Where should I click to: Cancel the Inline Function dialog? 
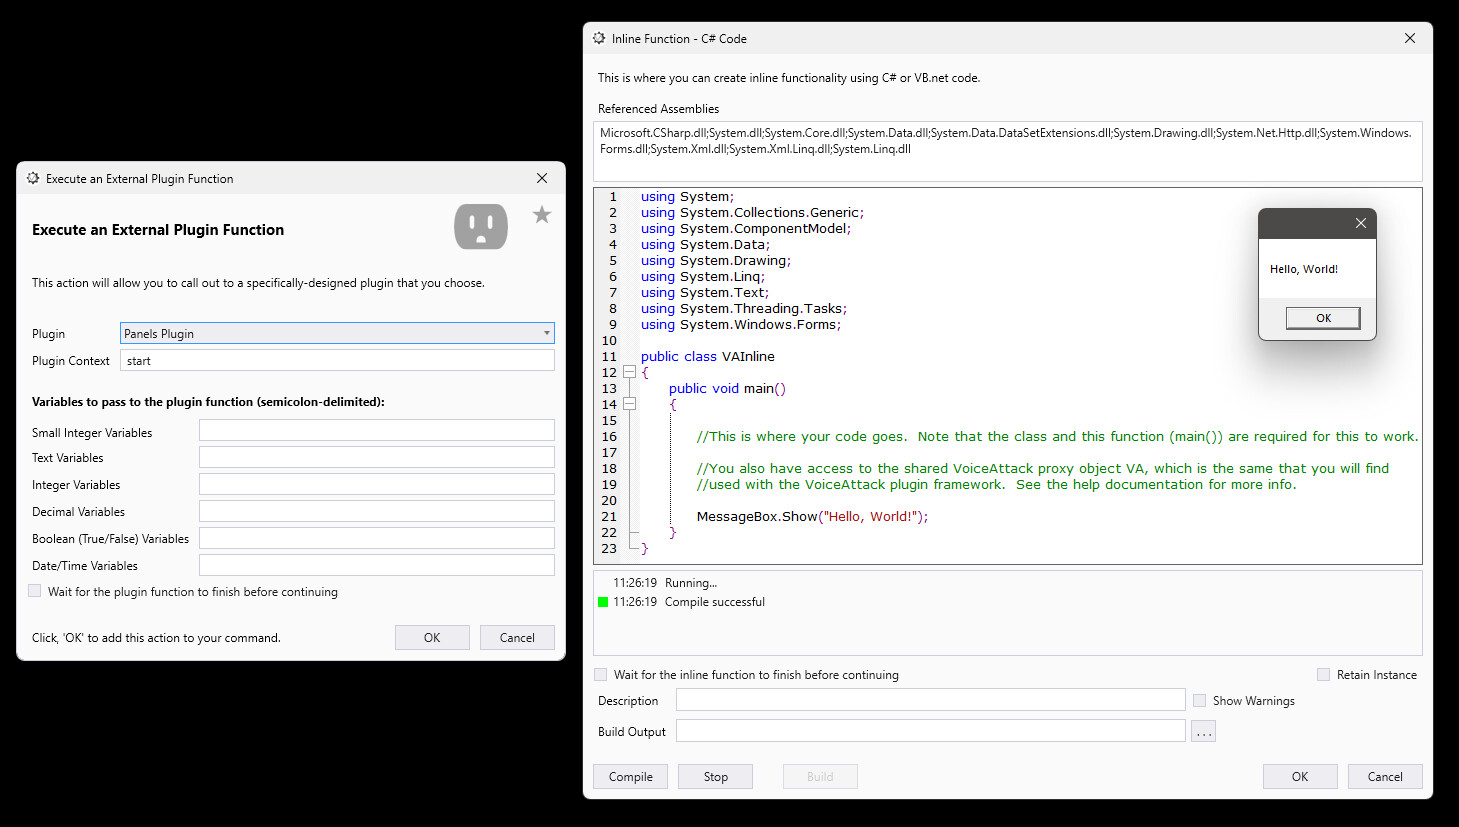pos(1385,776)
